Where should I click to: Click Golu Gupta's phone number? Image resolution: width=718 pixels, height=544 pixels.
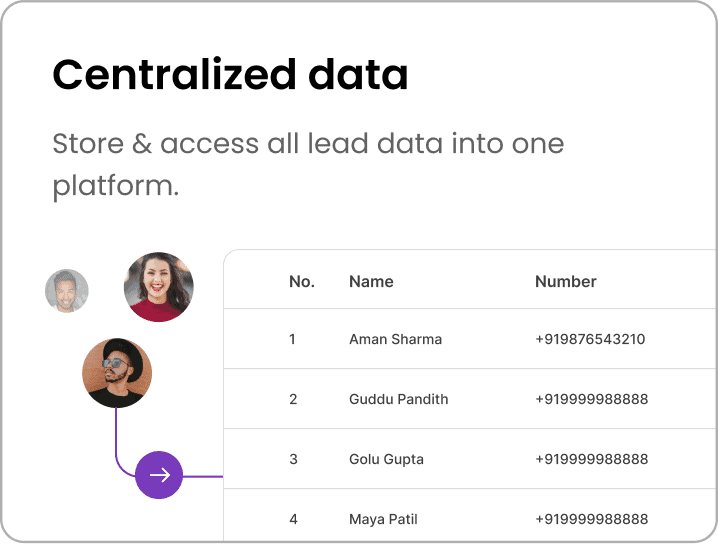pyautogui.click(x=592, y=459)
